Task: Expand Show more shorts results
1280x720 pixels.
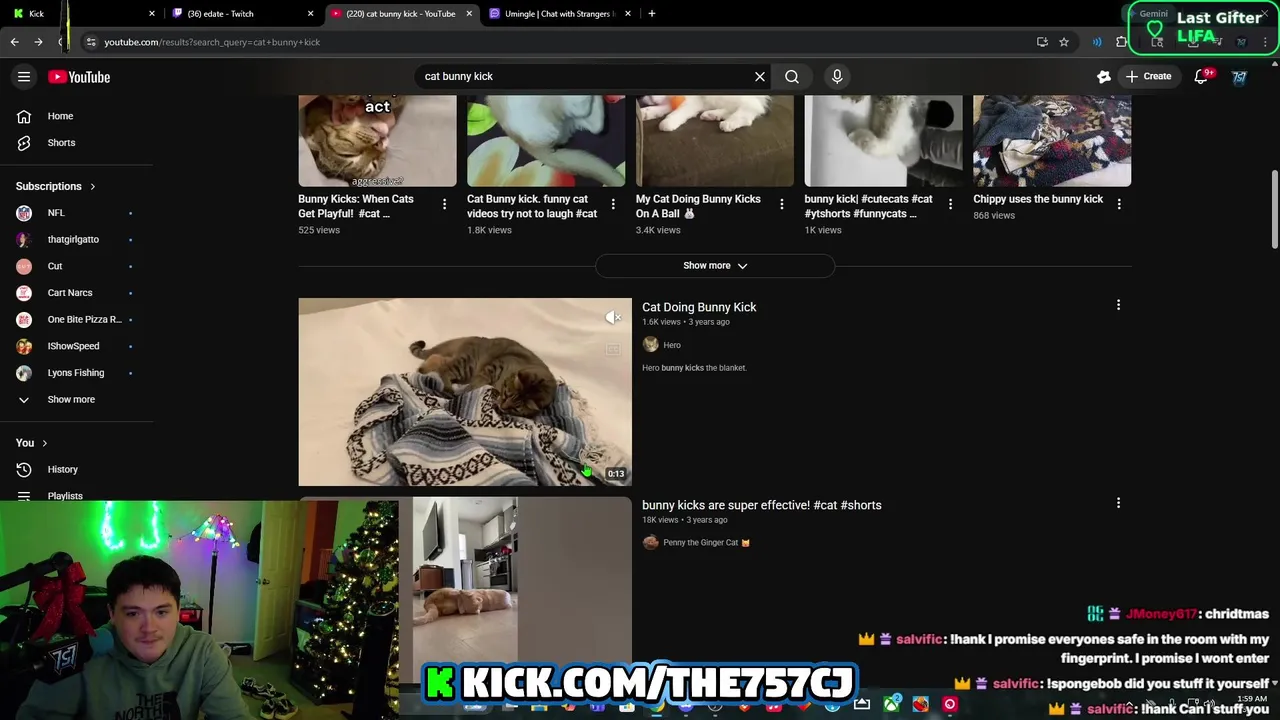Action: tap(715, 266)
